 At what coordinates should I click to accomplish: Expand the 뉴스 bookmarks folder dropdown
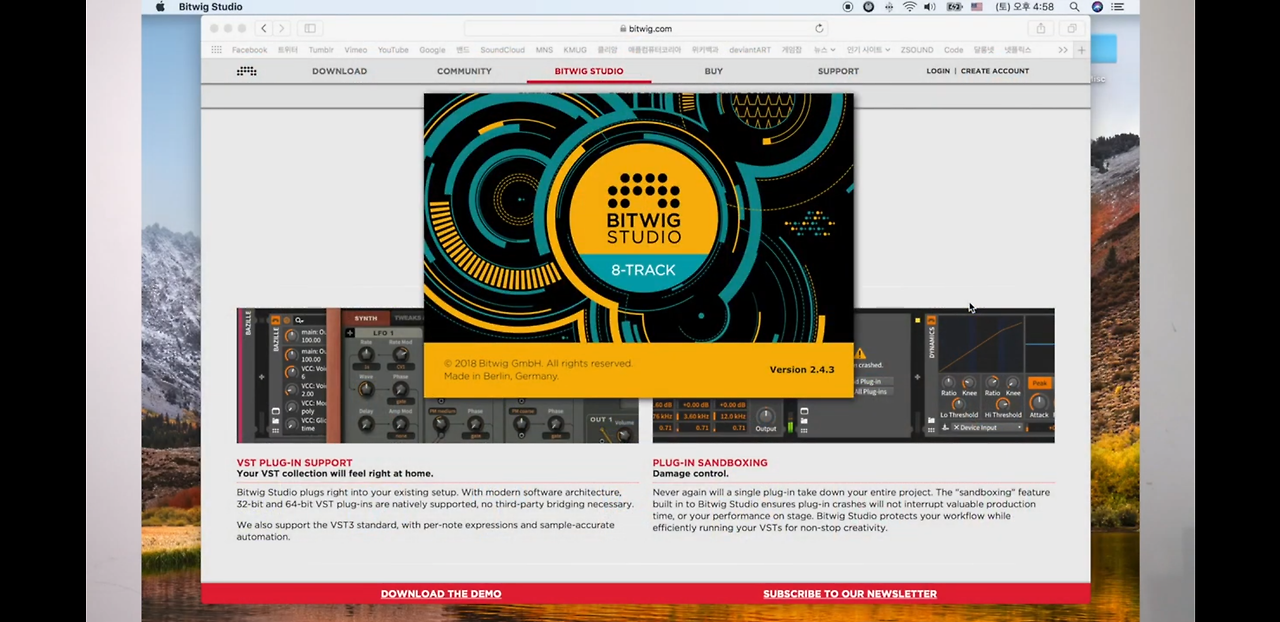click(823, 50)
